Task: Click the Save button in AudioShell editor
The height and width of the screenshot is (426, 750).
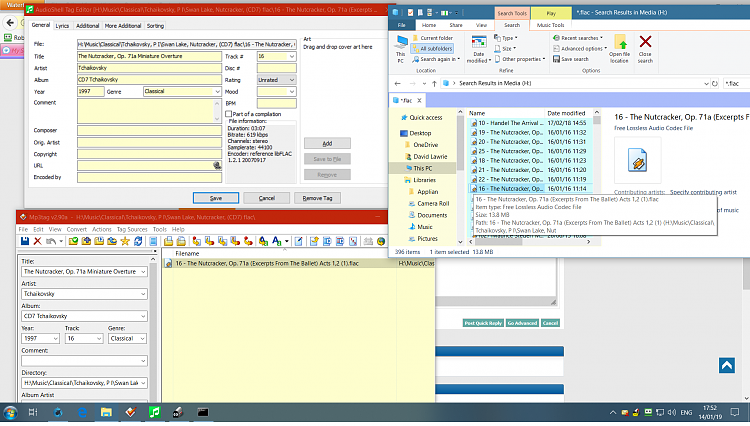Action: [216, 198]
